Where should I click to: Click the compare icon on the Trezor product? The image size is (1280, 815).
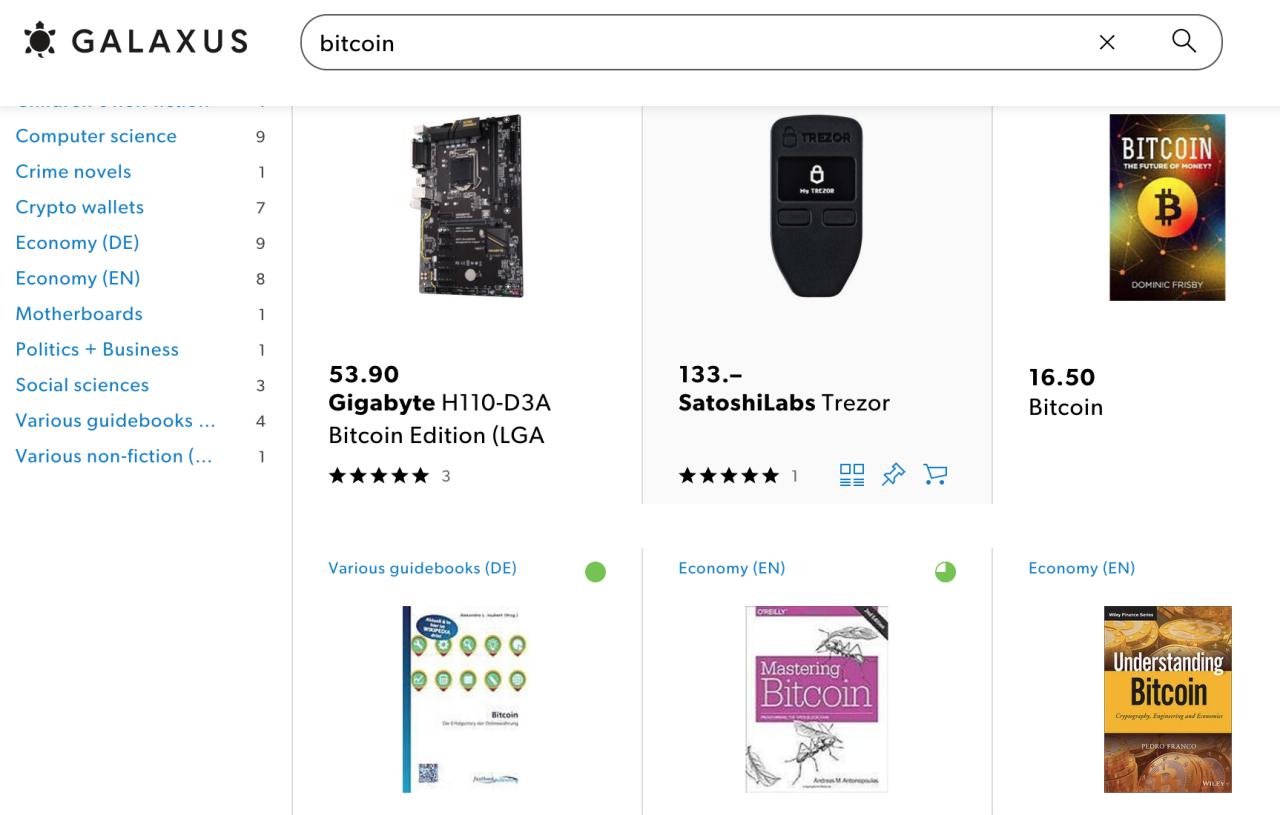point(852,475)
